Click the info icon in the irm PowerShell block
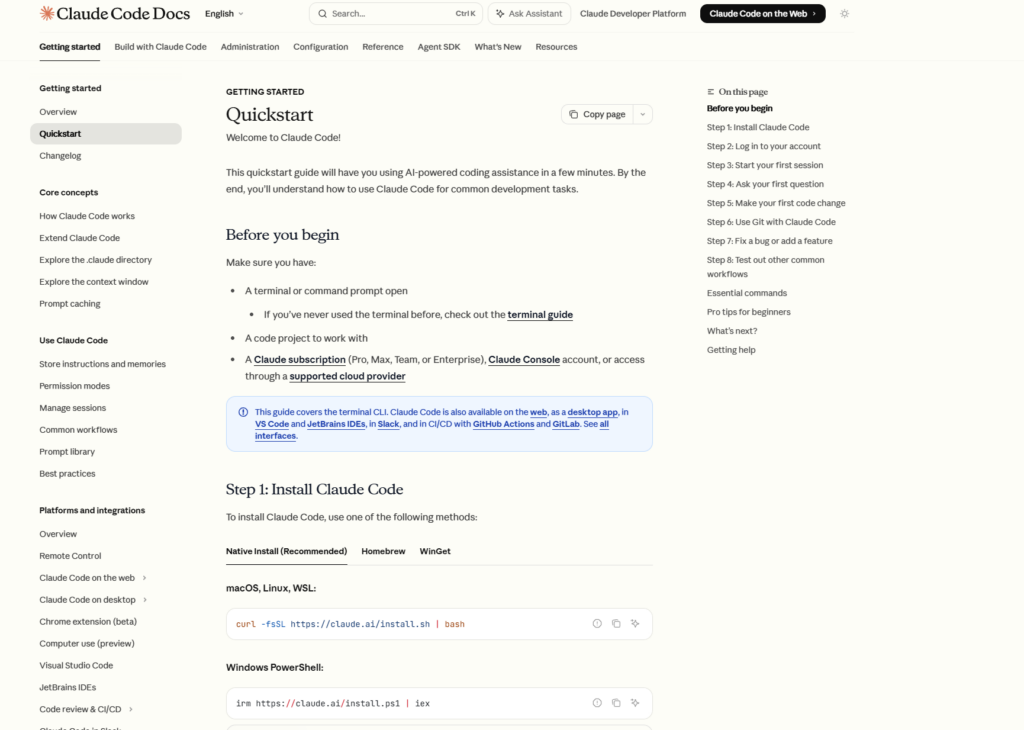 (x=597, y=703)
